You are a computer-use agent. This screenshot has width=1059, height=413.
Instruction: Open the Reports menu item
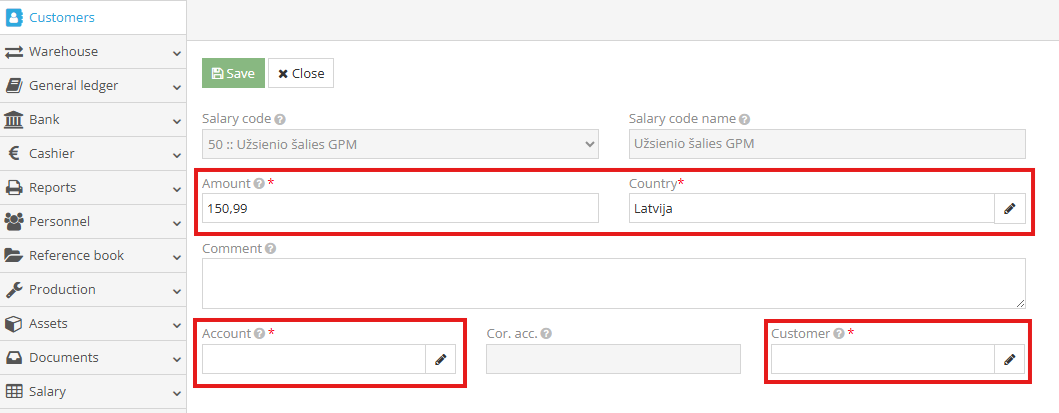coord(93,188)
